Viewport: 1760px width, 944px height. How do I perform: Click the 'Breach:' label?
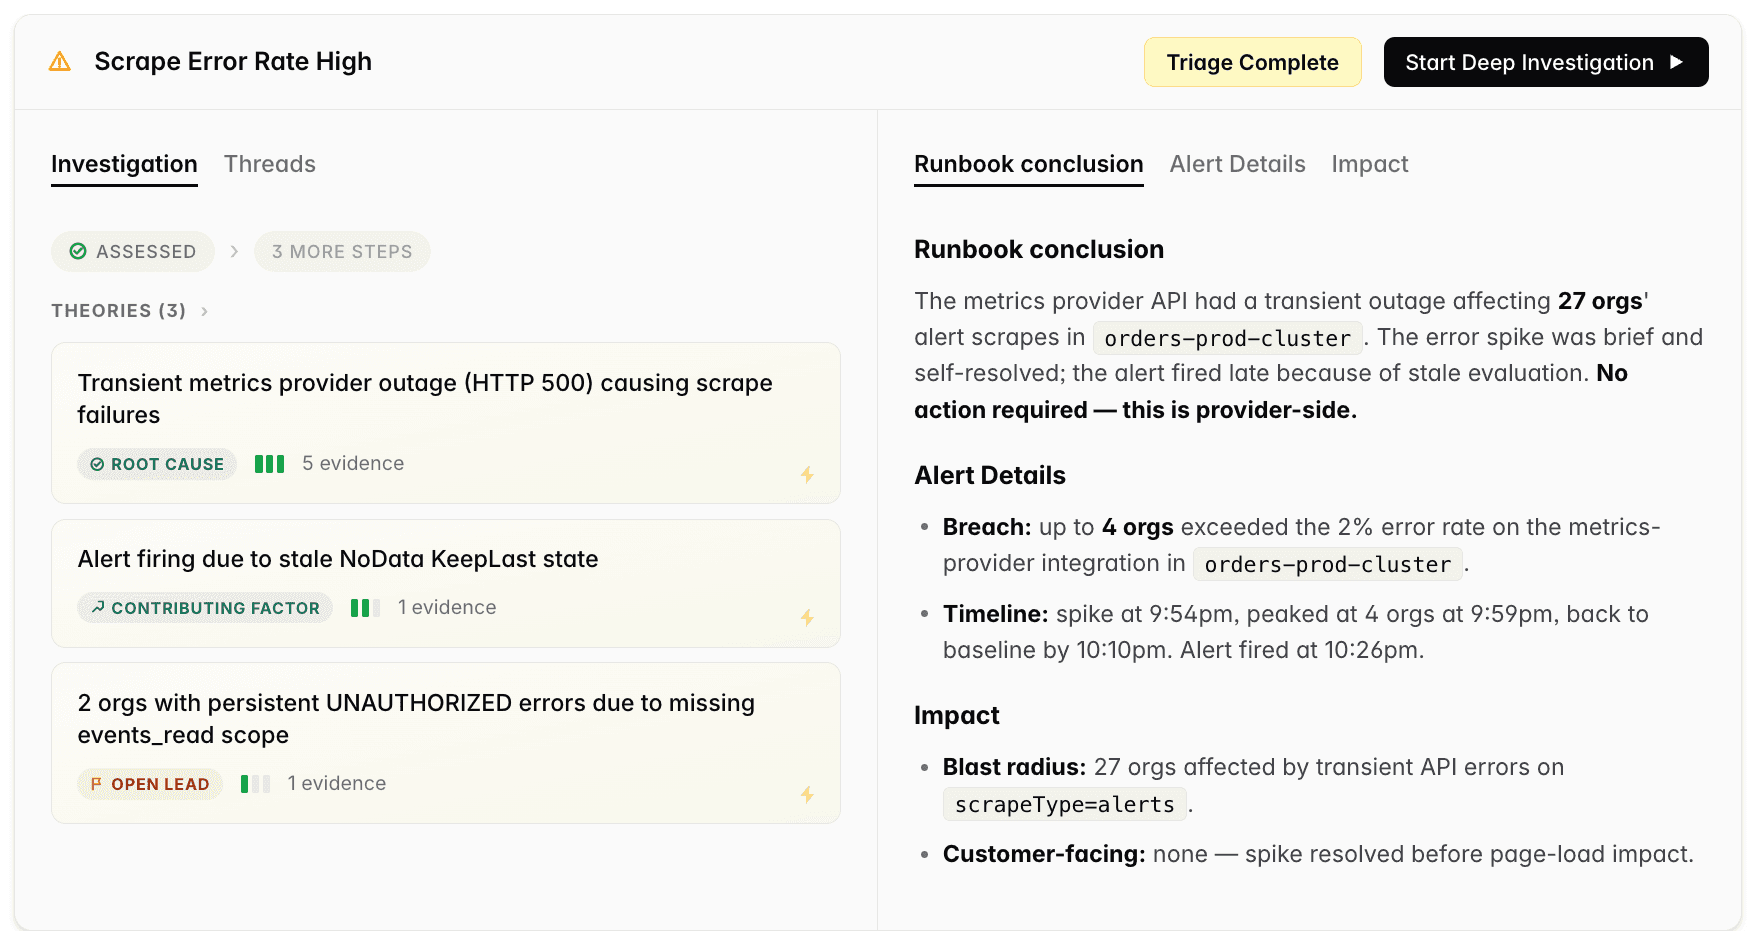point(987,527)
